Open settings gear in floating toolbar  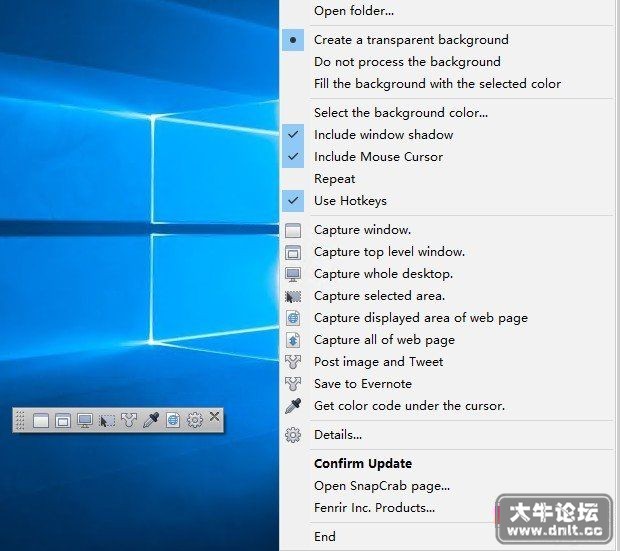coord(195,420)
